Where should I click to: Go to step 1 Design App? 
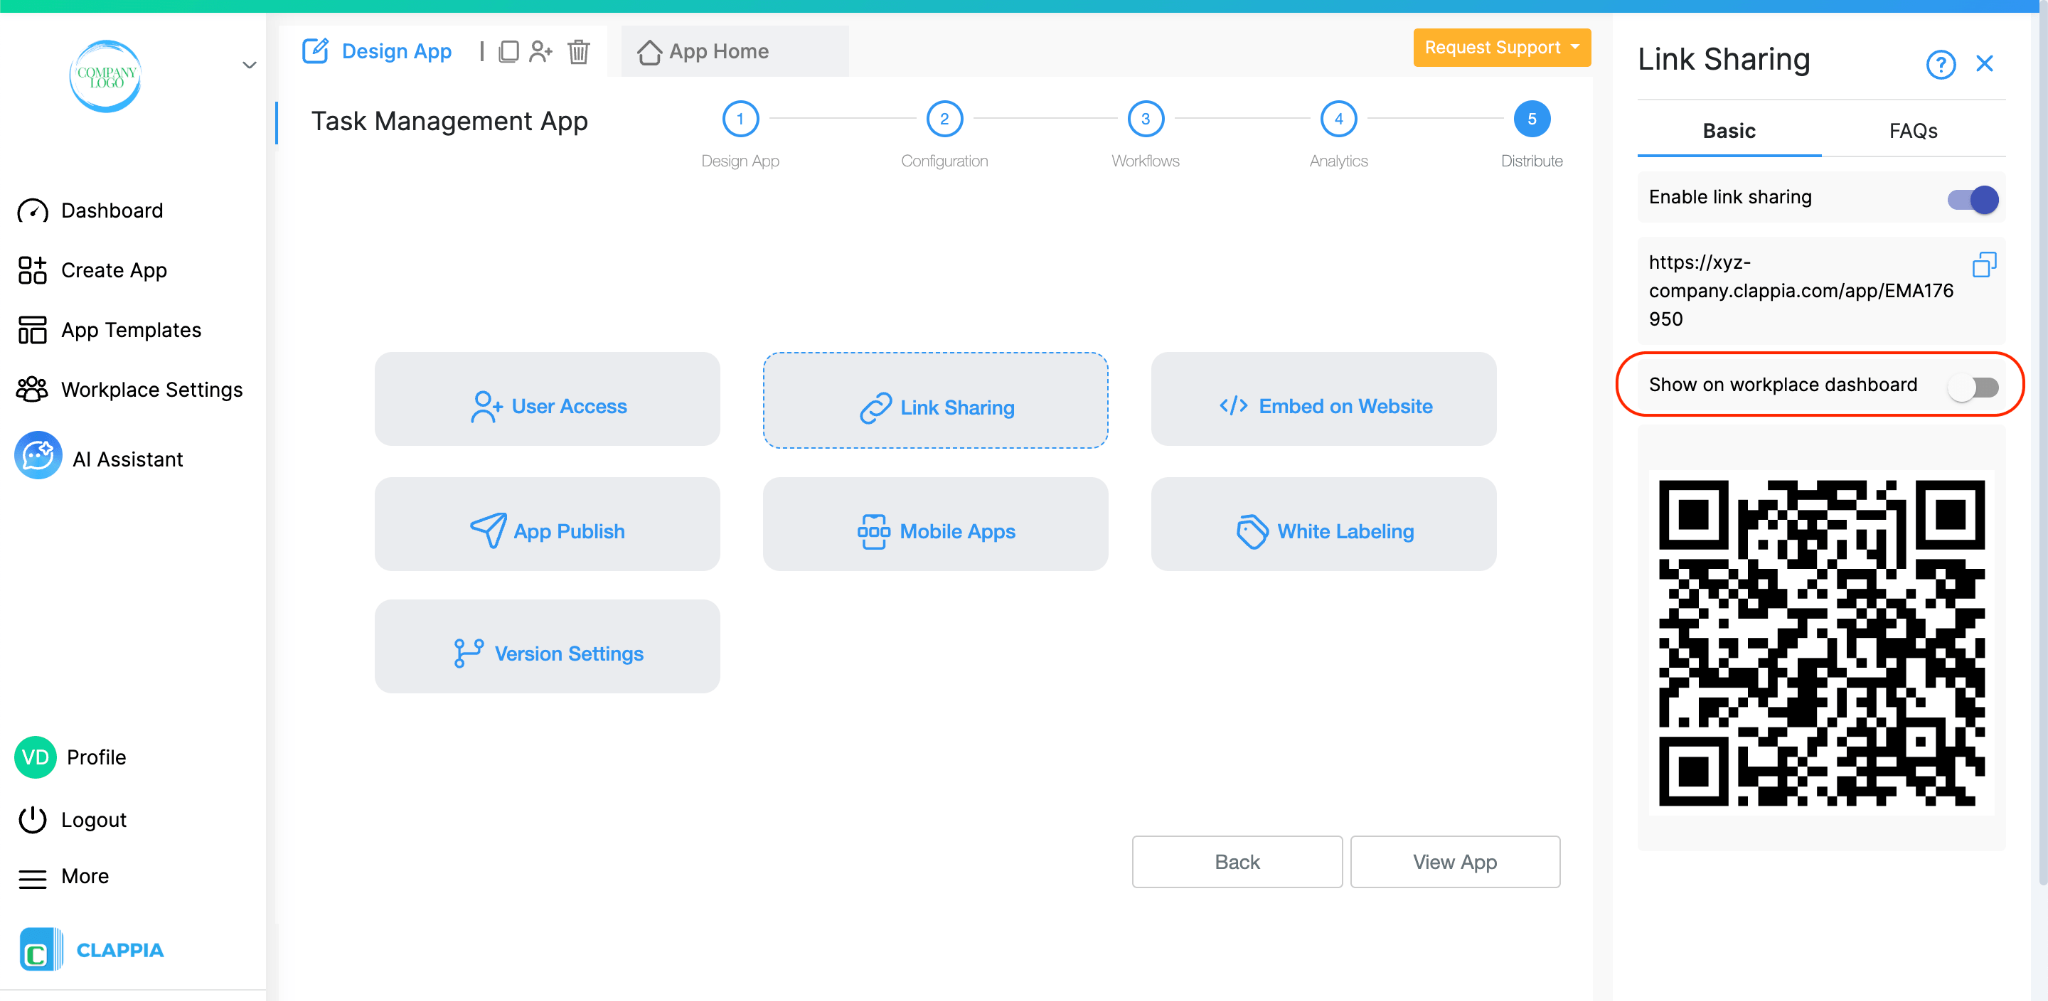pyautogui.click(x=740, y=119)
